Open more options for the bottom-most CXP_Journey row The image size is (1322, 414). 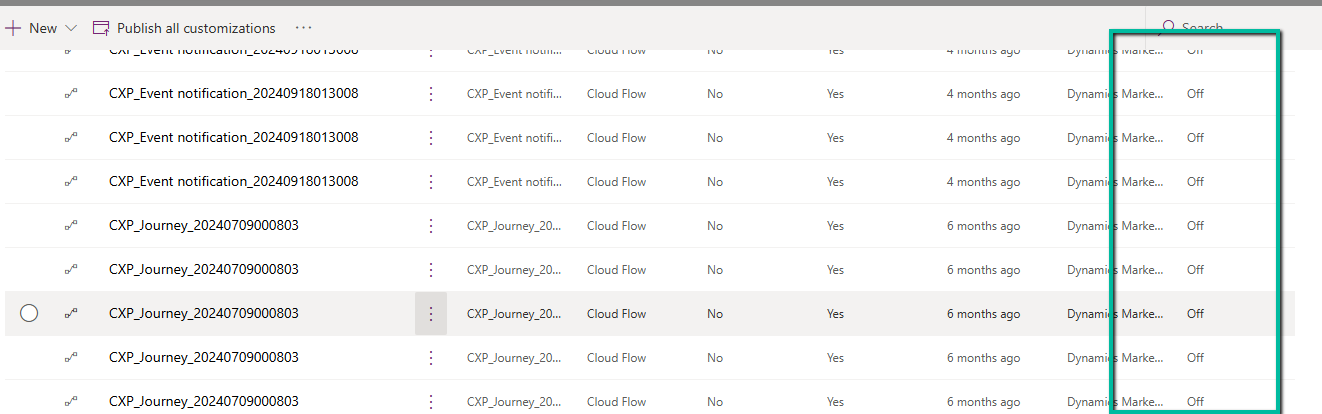pyautogui.click(x=431, y=401)
